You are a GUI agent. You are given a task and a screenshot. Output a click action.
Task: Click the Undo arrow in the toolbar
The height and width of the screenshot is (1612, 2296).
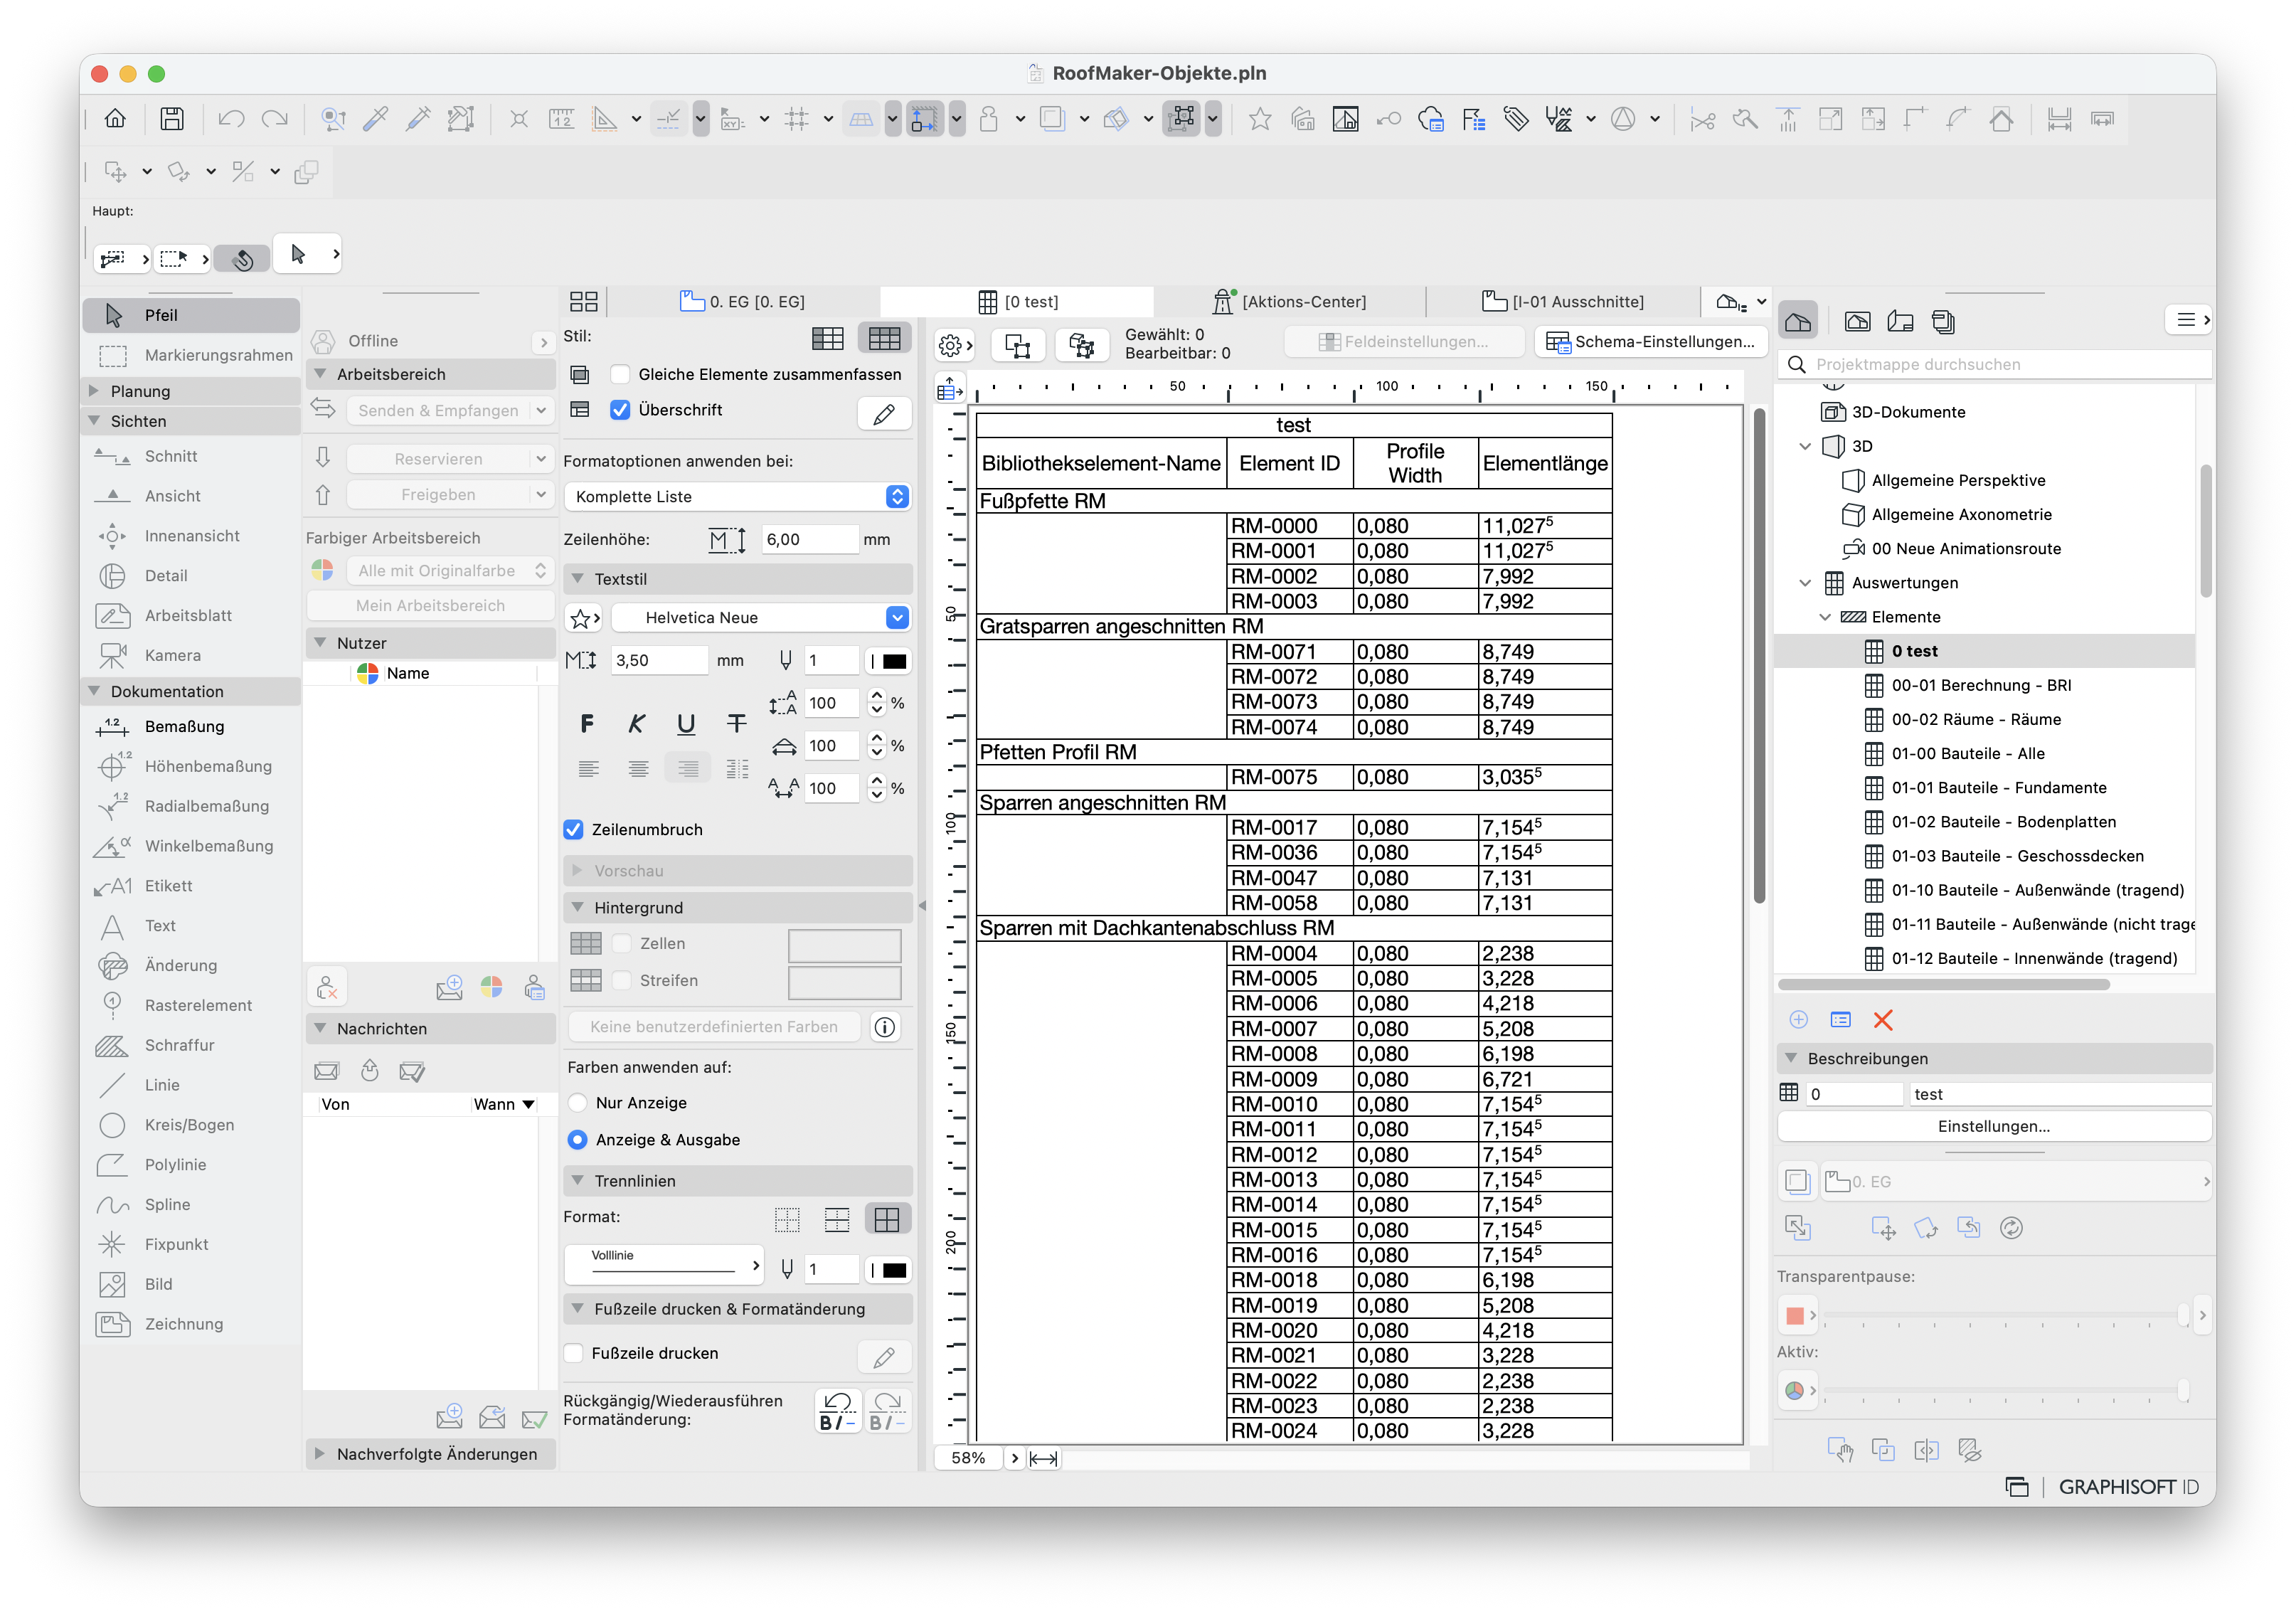coord(232,120)
